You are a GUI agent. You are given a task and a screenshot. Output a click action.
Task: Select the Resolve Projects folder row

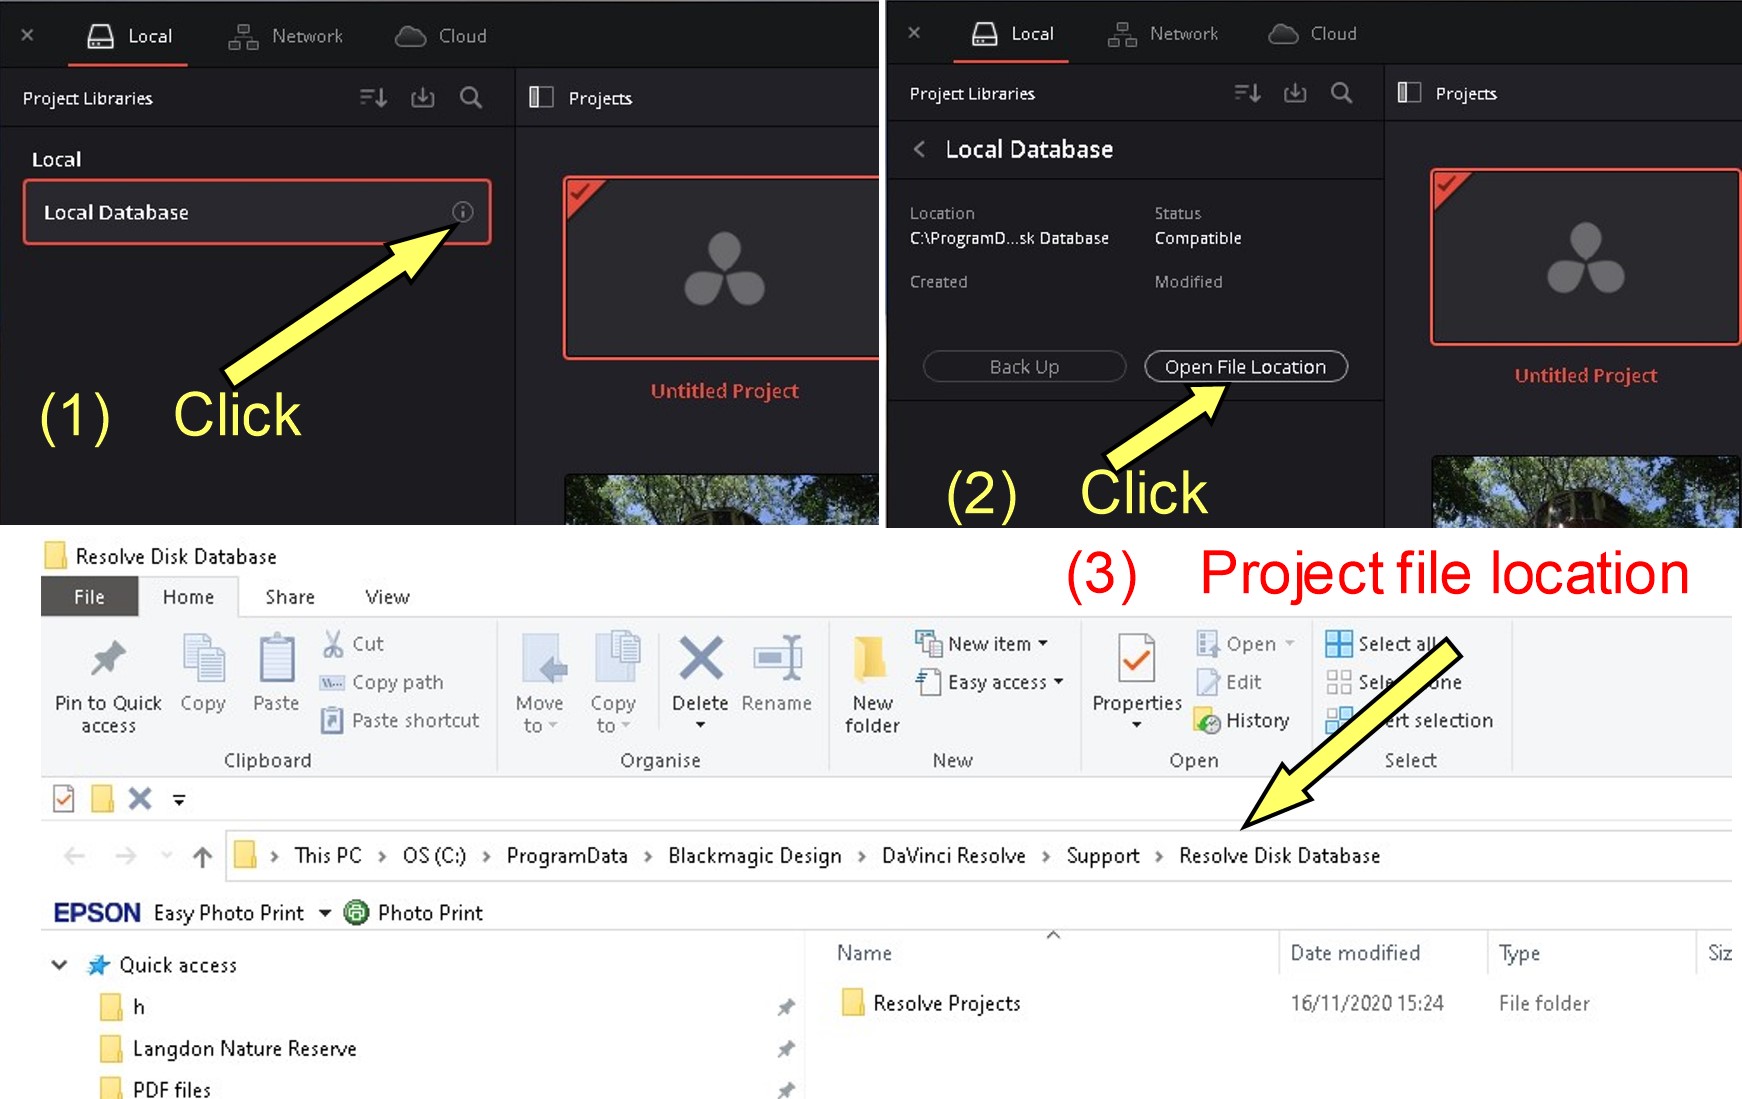(x=946, y=1003)
